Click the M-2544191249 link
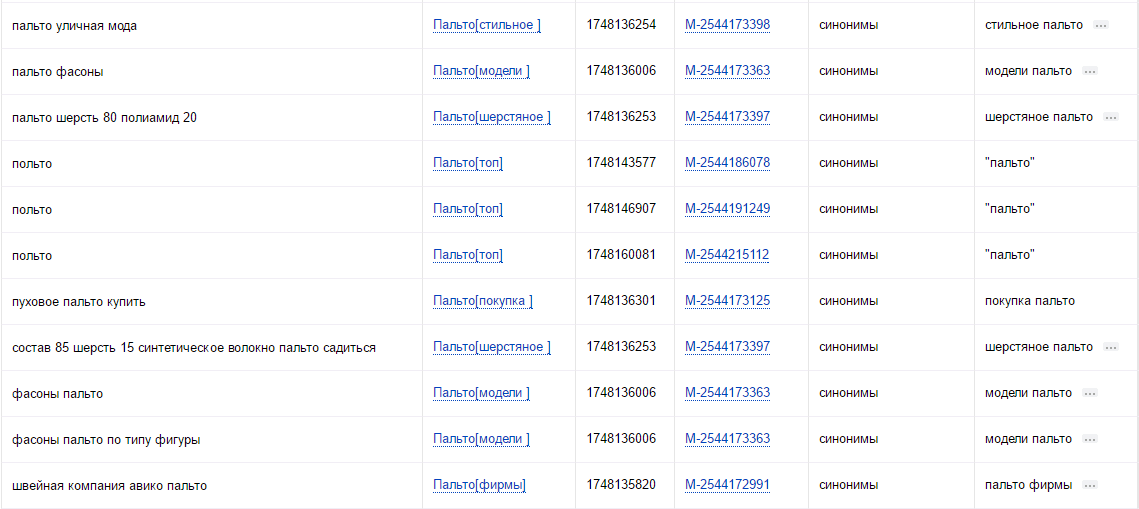 coord(727,209)
